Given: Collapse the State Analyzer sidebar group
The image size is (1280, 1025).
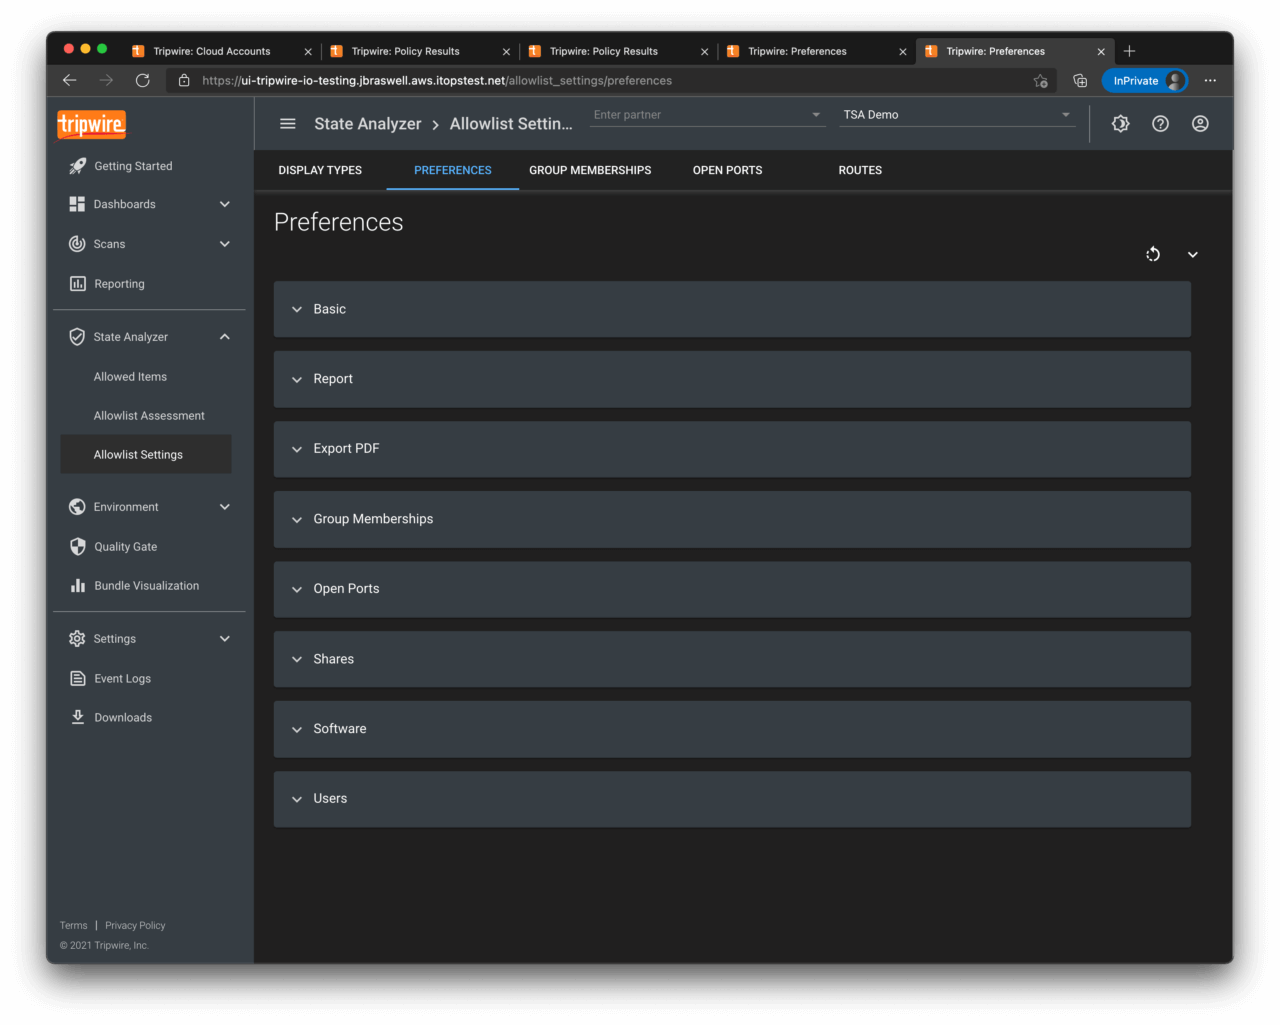Looking at the screenshot, I should click(x=225, y=337).
